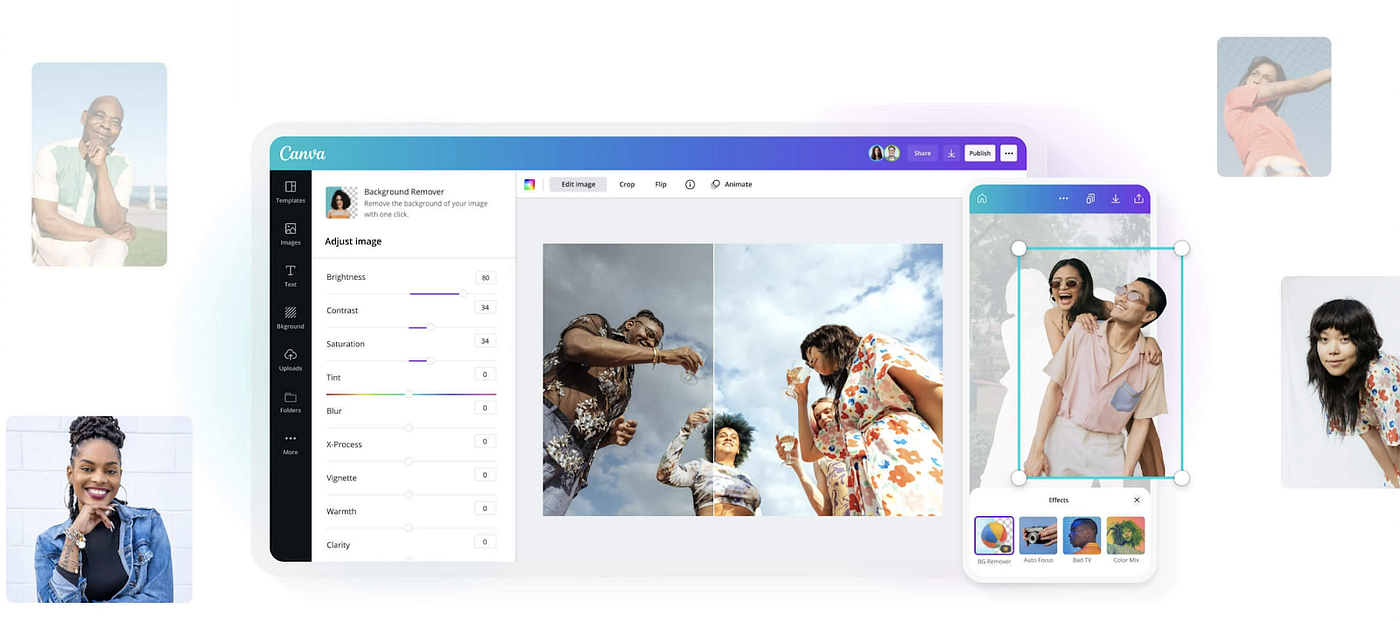Viewport: 1400px width, 621px height.
Task: Click the Brightness slider handle
Action: pyautogui.click(x=463, y=294)
